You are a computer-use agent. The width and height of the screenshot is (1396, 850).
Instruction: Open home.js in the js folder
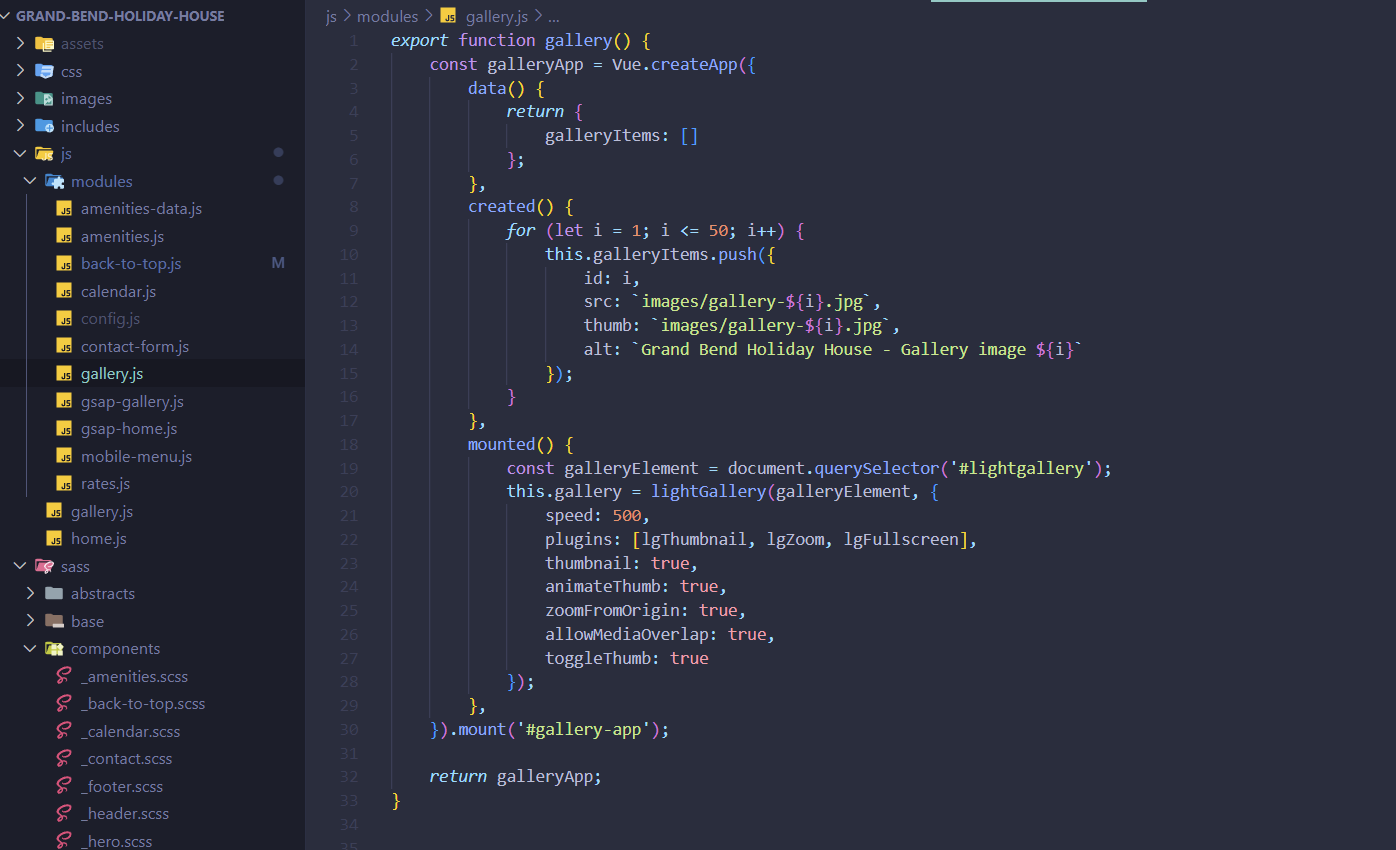[x=98, y=539]
